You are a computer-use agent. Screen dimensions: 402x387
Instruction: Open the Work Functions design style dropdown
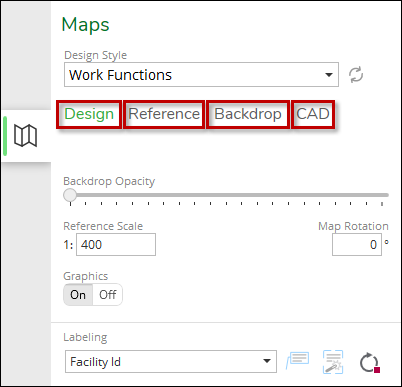[x=201, y=75]
